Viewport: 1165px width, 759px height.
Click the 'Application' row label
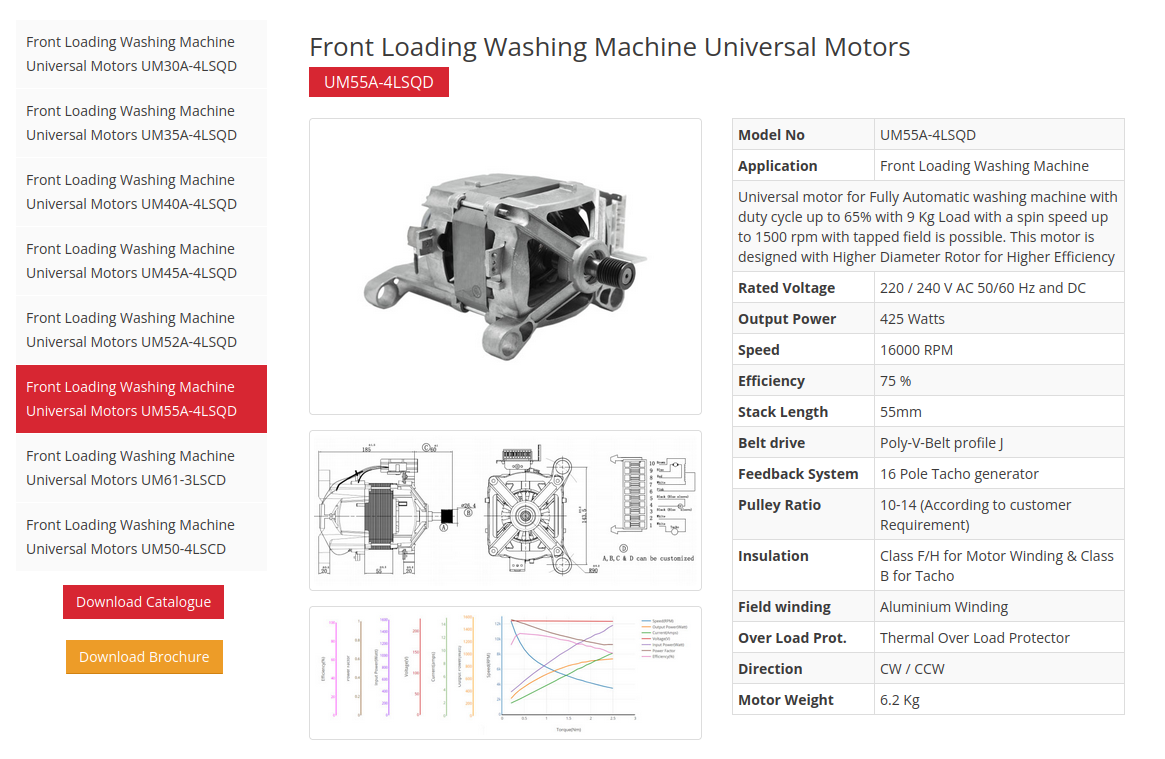tap(777, 166)
